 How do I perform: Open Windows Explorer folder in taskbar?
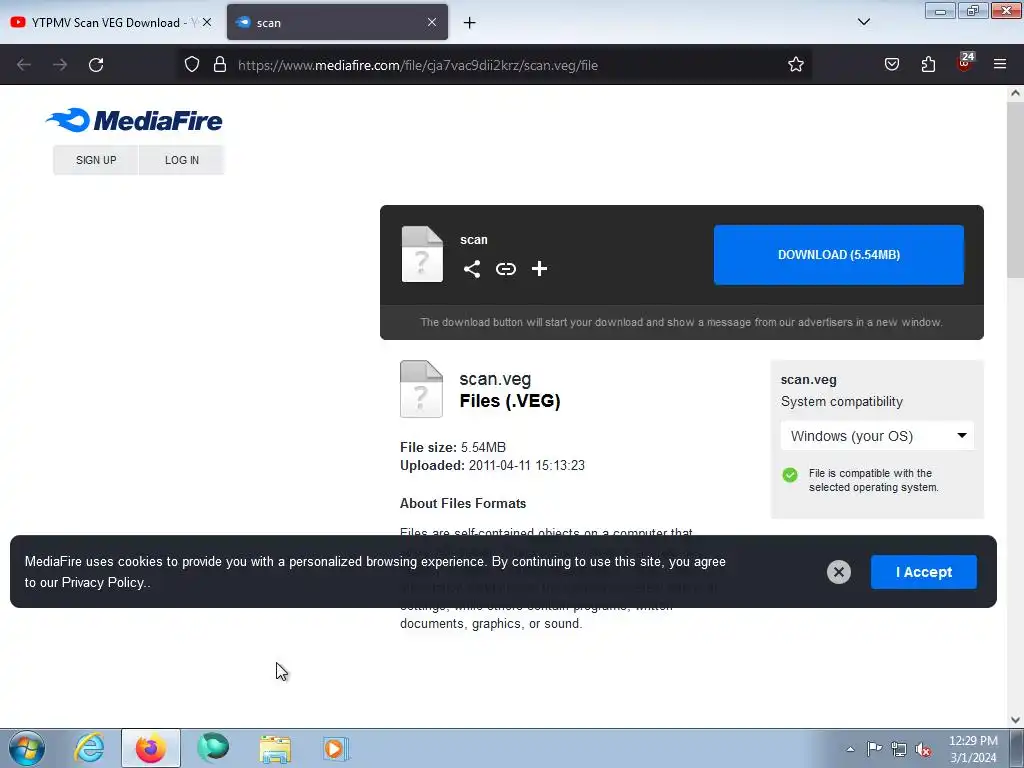[x=275, y=748]
